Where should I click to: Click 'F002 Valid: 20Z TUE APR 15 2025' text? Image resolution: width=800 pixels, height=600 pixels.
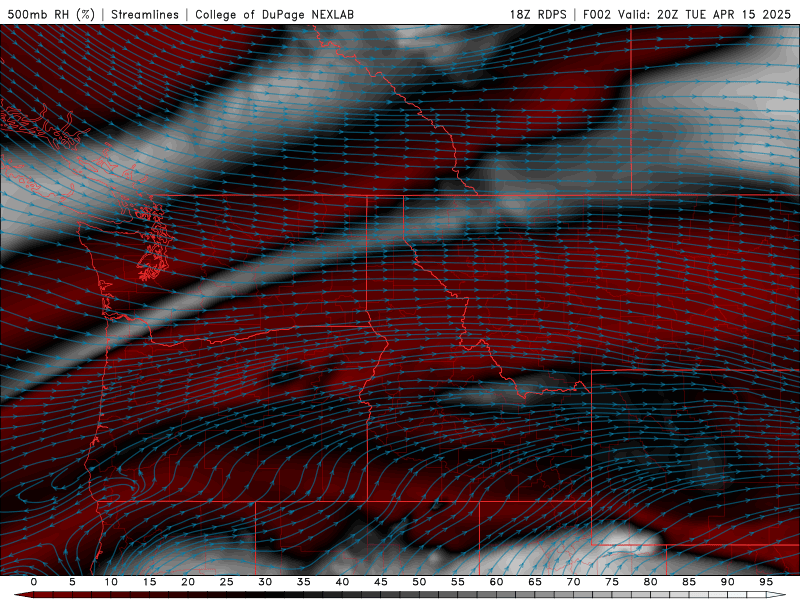pyautogui.click(x=687, y=14)
